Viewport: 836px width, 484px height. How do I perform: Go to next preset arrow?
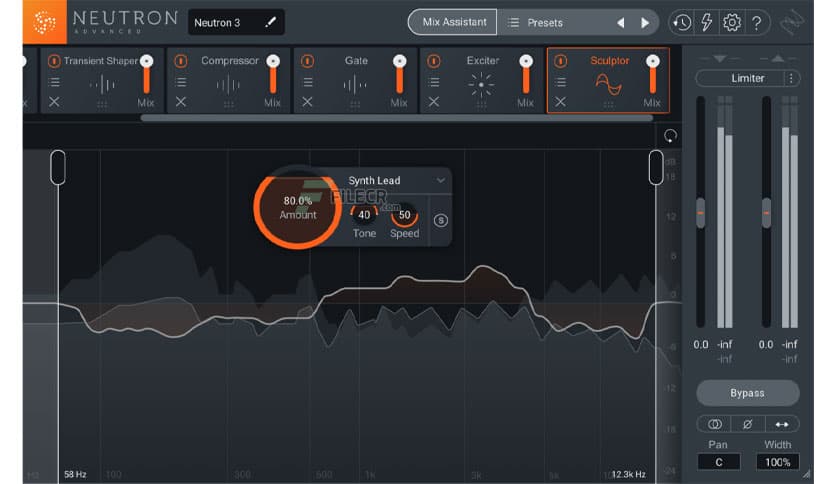(x=645, y=23)
